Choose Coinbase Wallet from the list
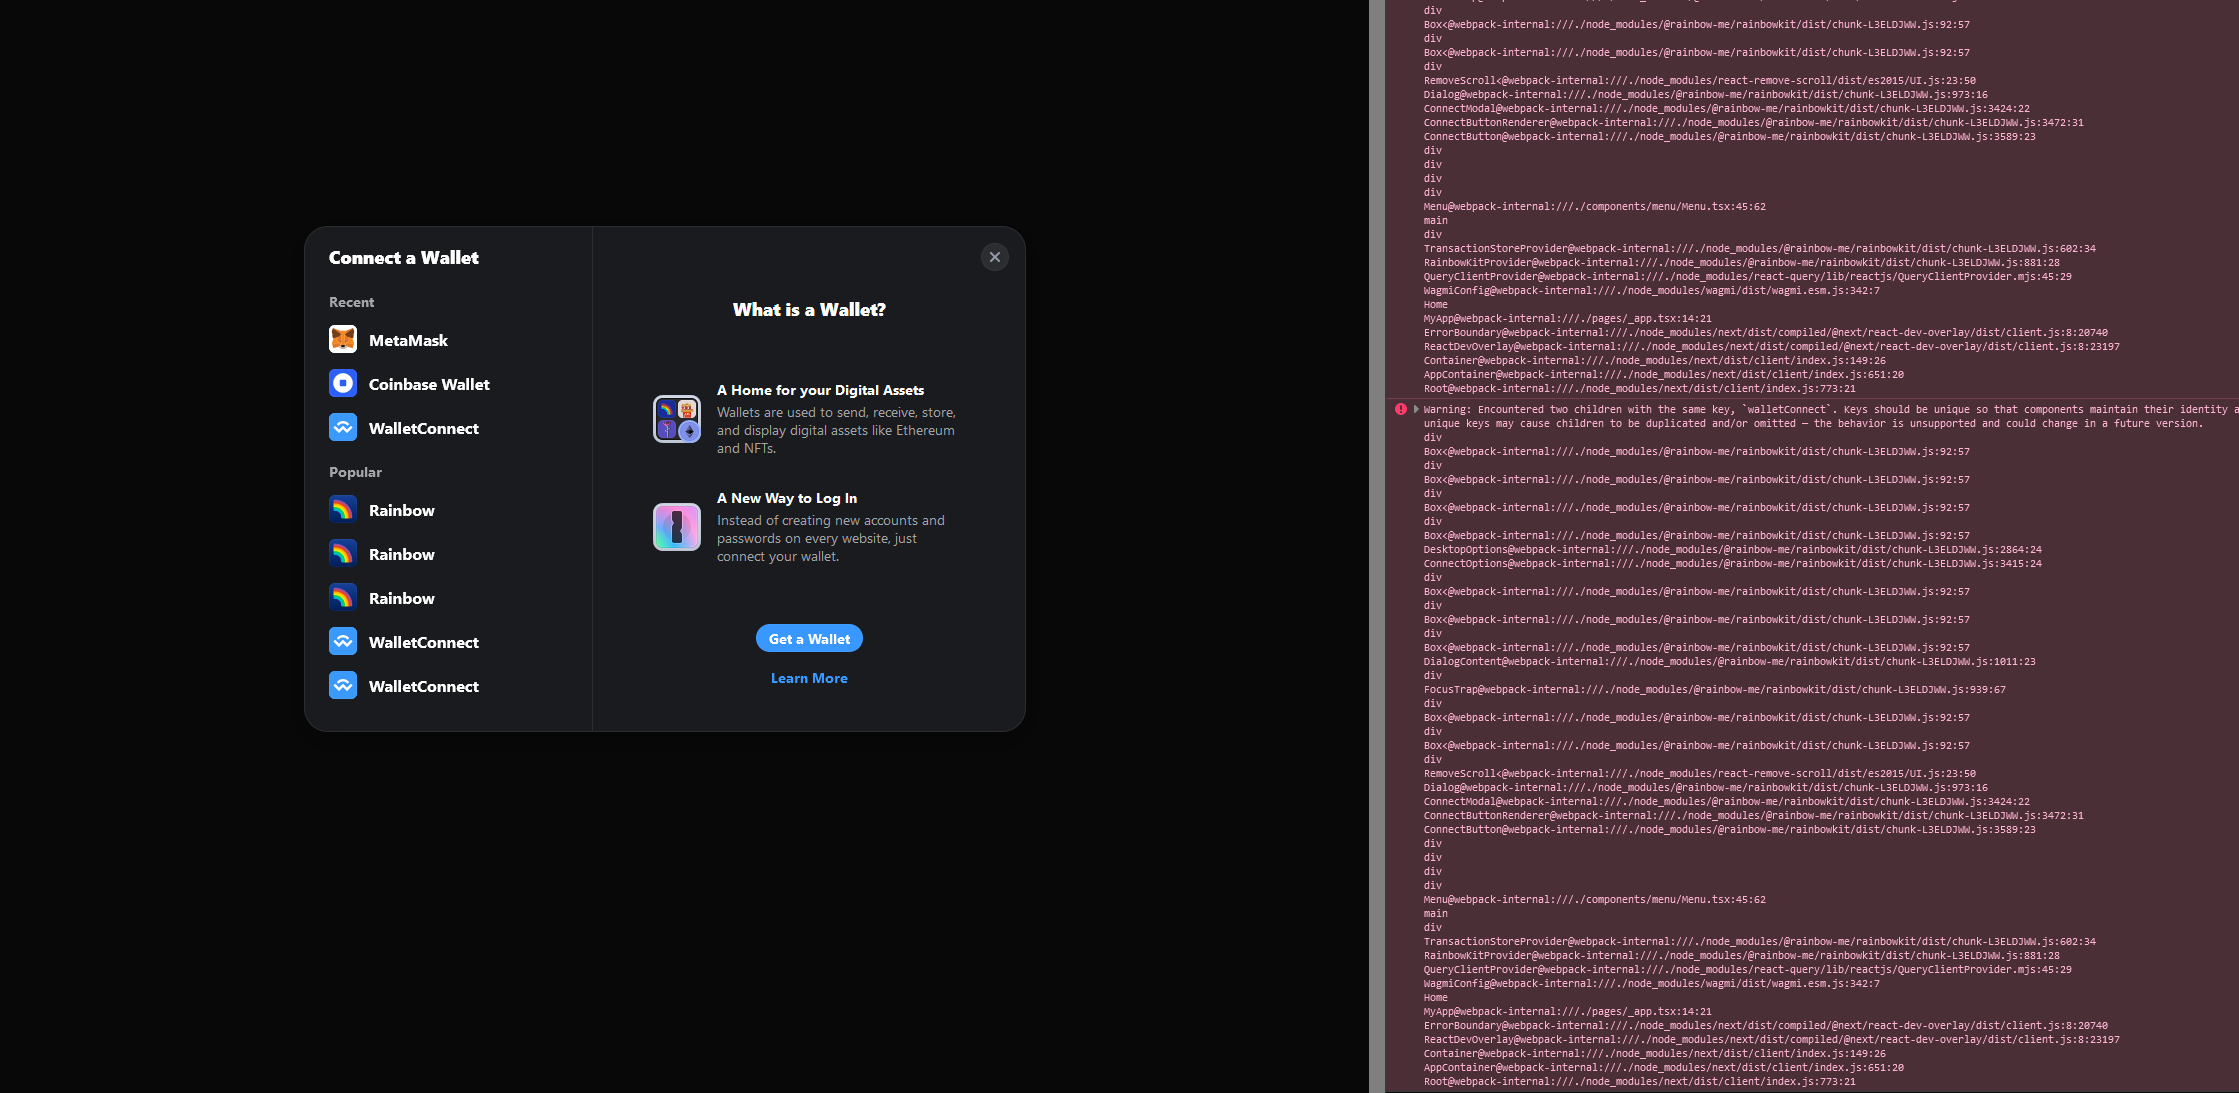The image size is (2239, 1093). 448,384
